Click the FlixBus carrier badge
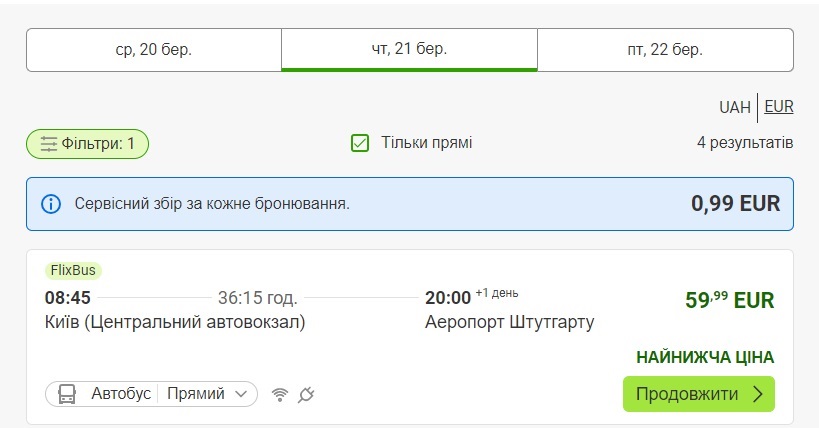 click(74, 271)
